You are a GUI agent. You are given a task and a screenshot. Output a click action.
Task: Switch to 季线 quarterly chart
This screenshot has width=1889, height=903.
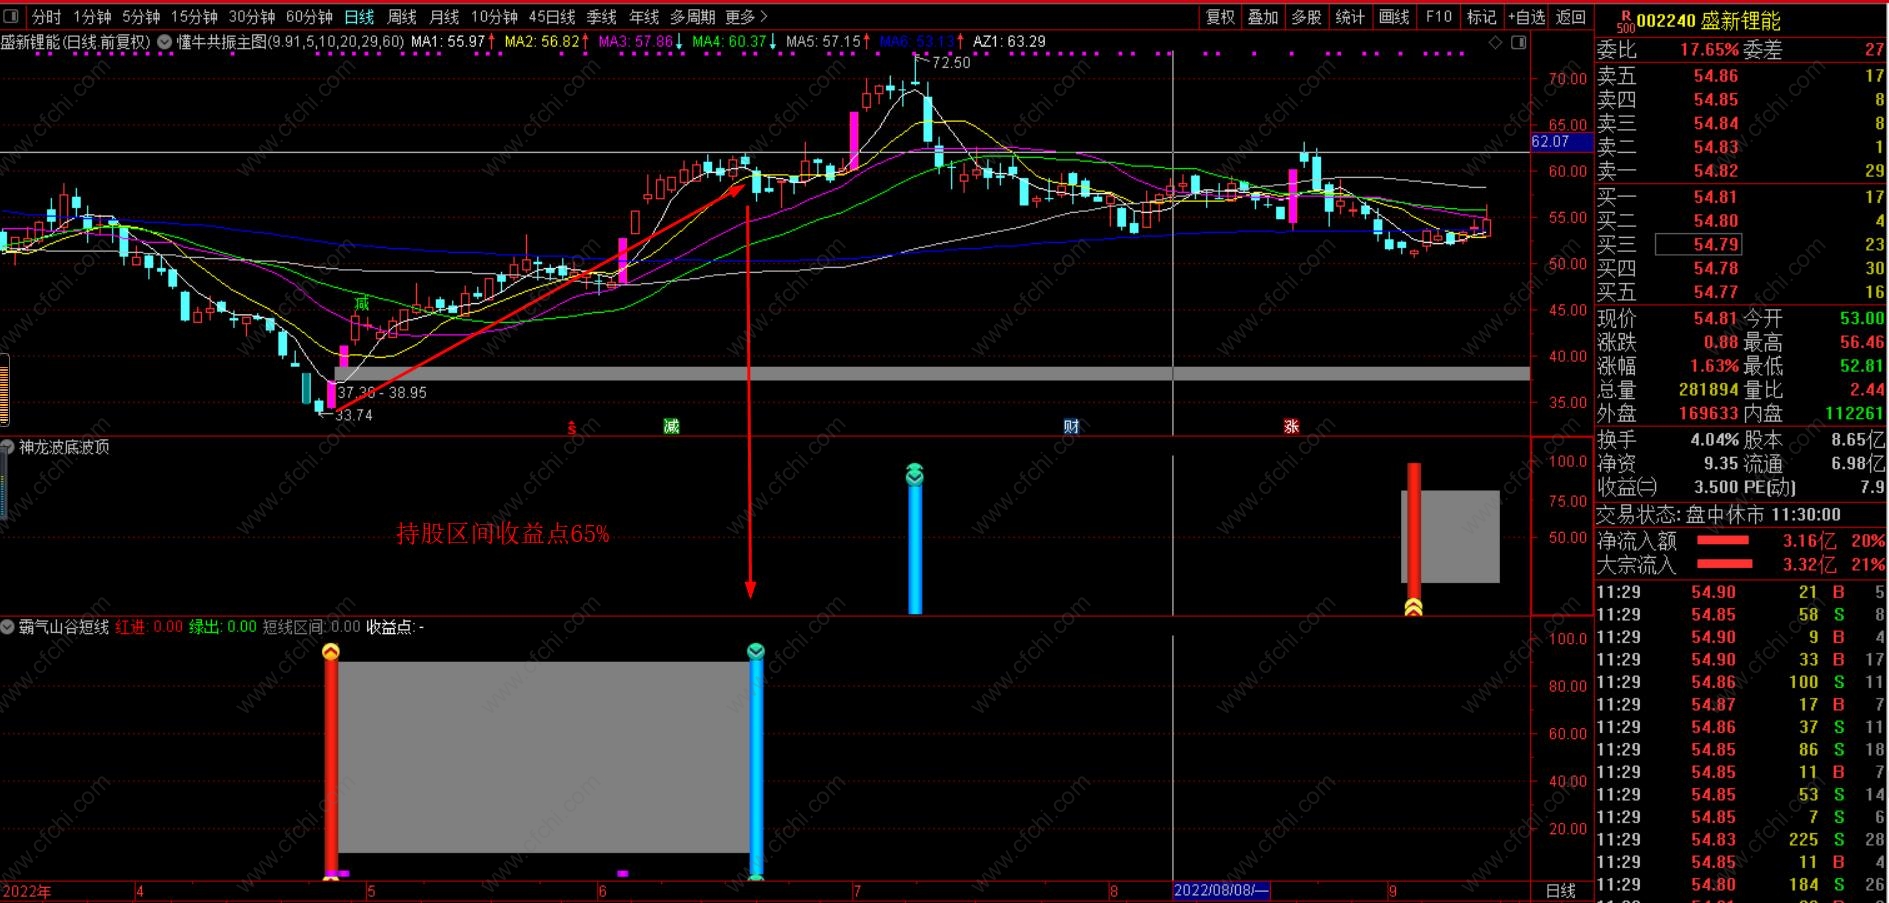pos(602,17)
